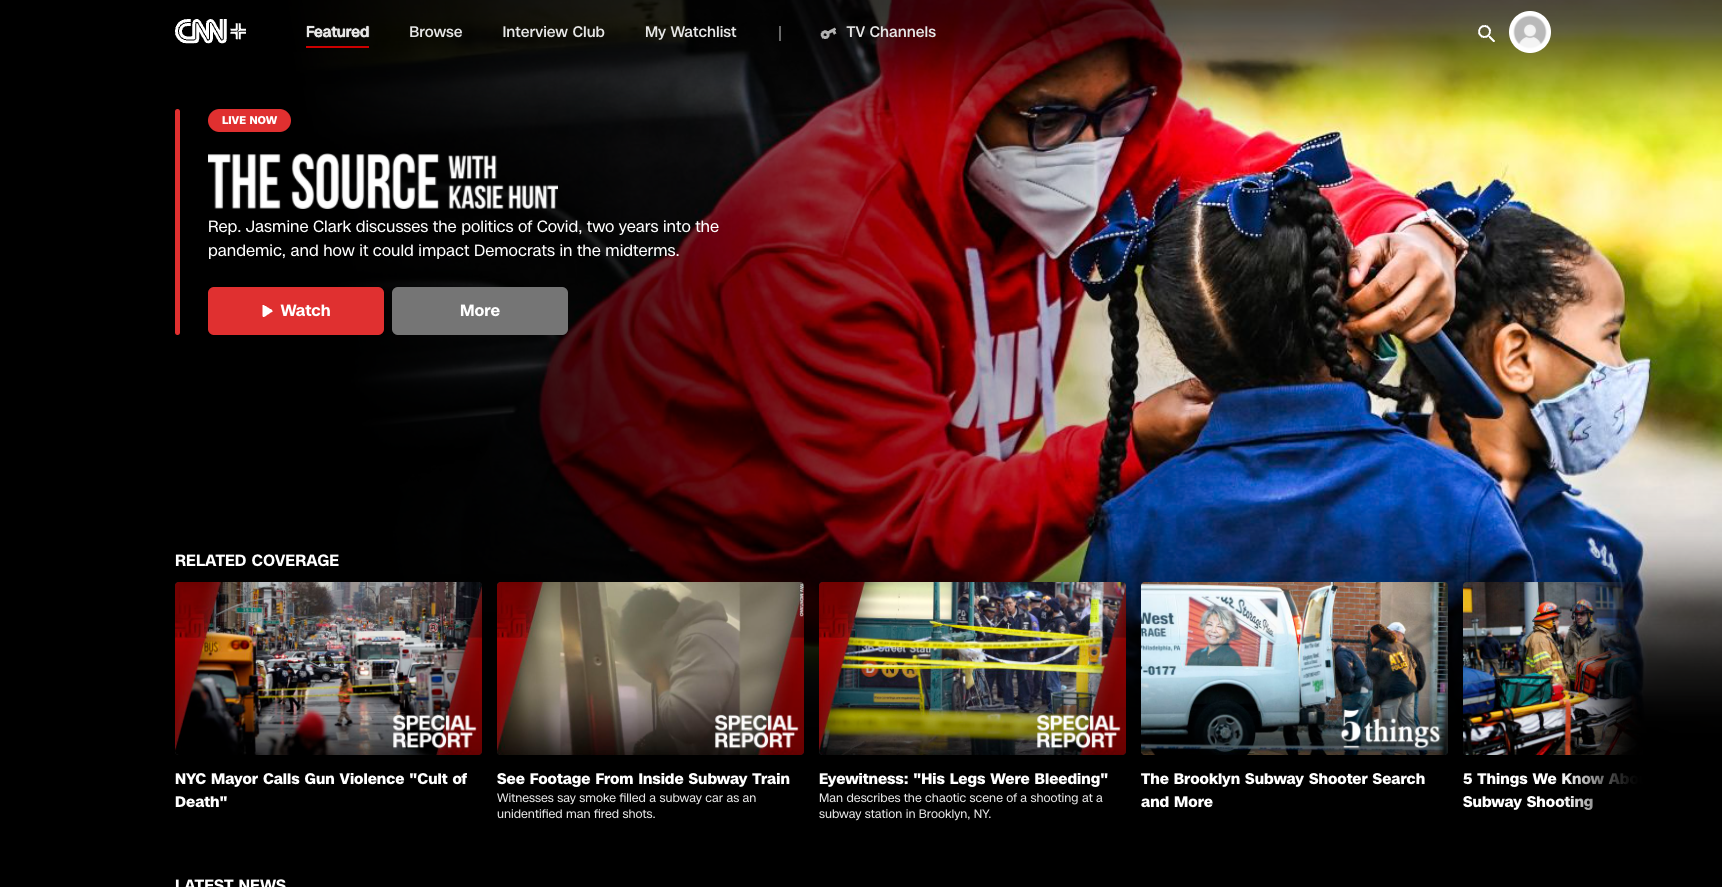Click 'Eyewitness: His Legs Were Bleeding' headline

[x=963, y=779]
